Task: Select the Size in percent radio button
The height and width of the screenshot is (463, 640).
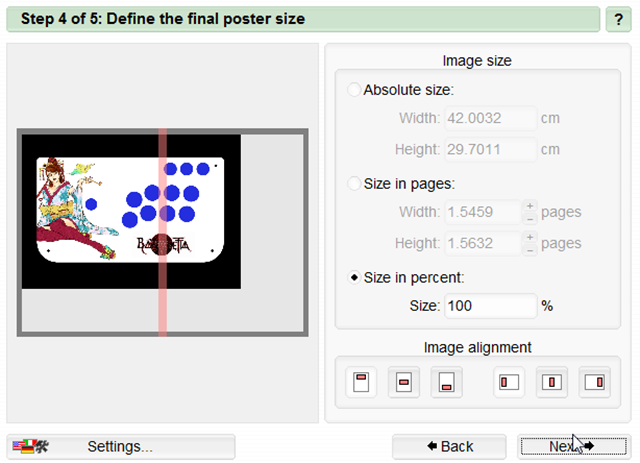Action: [x=353, y=277]
